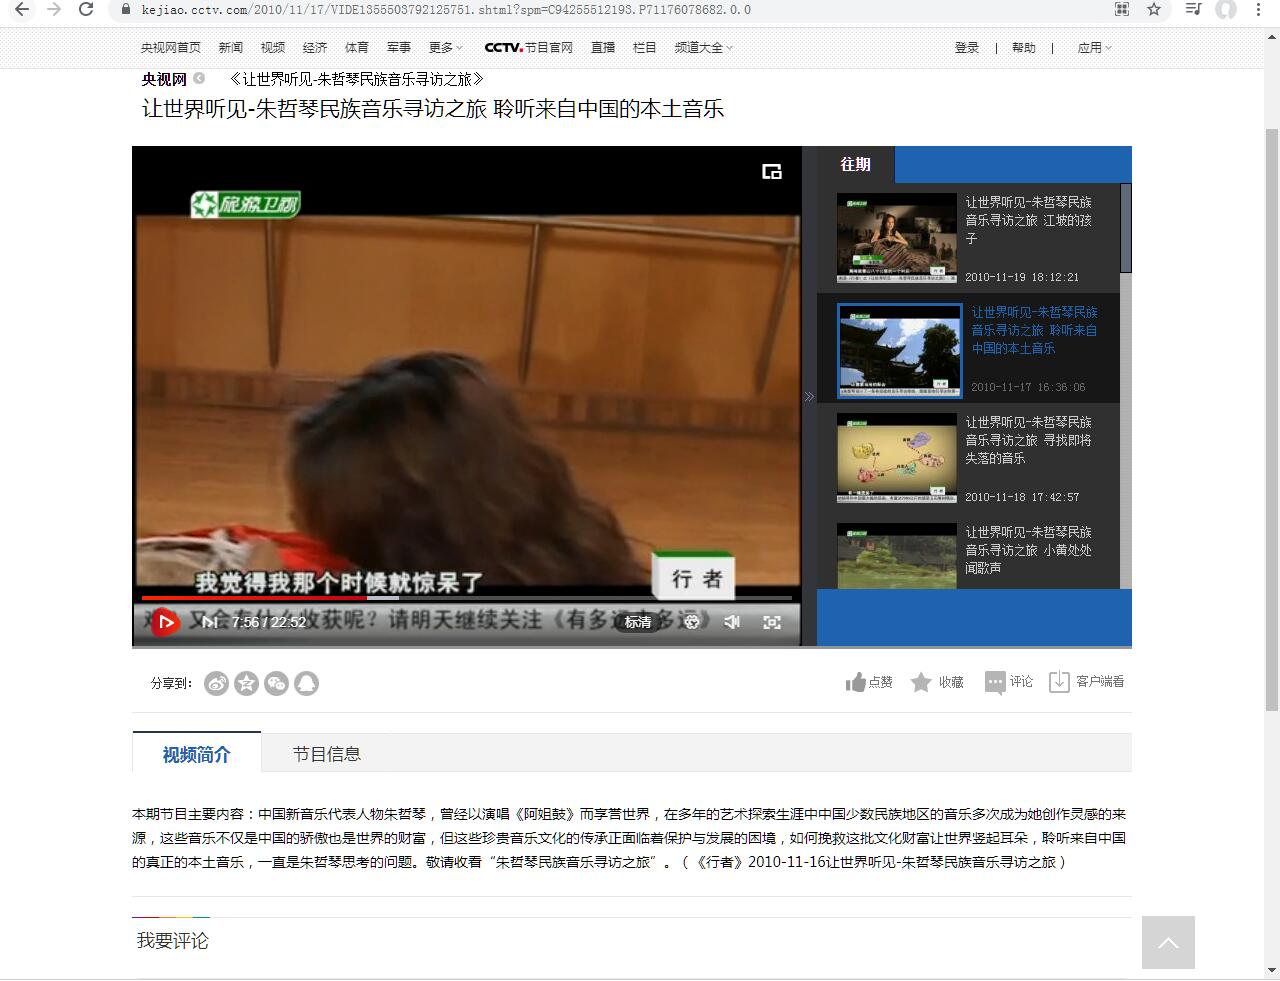Mute the video volume
Image resolution: width=1280 pixels, height=981 pixels.
point(732,622)
